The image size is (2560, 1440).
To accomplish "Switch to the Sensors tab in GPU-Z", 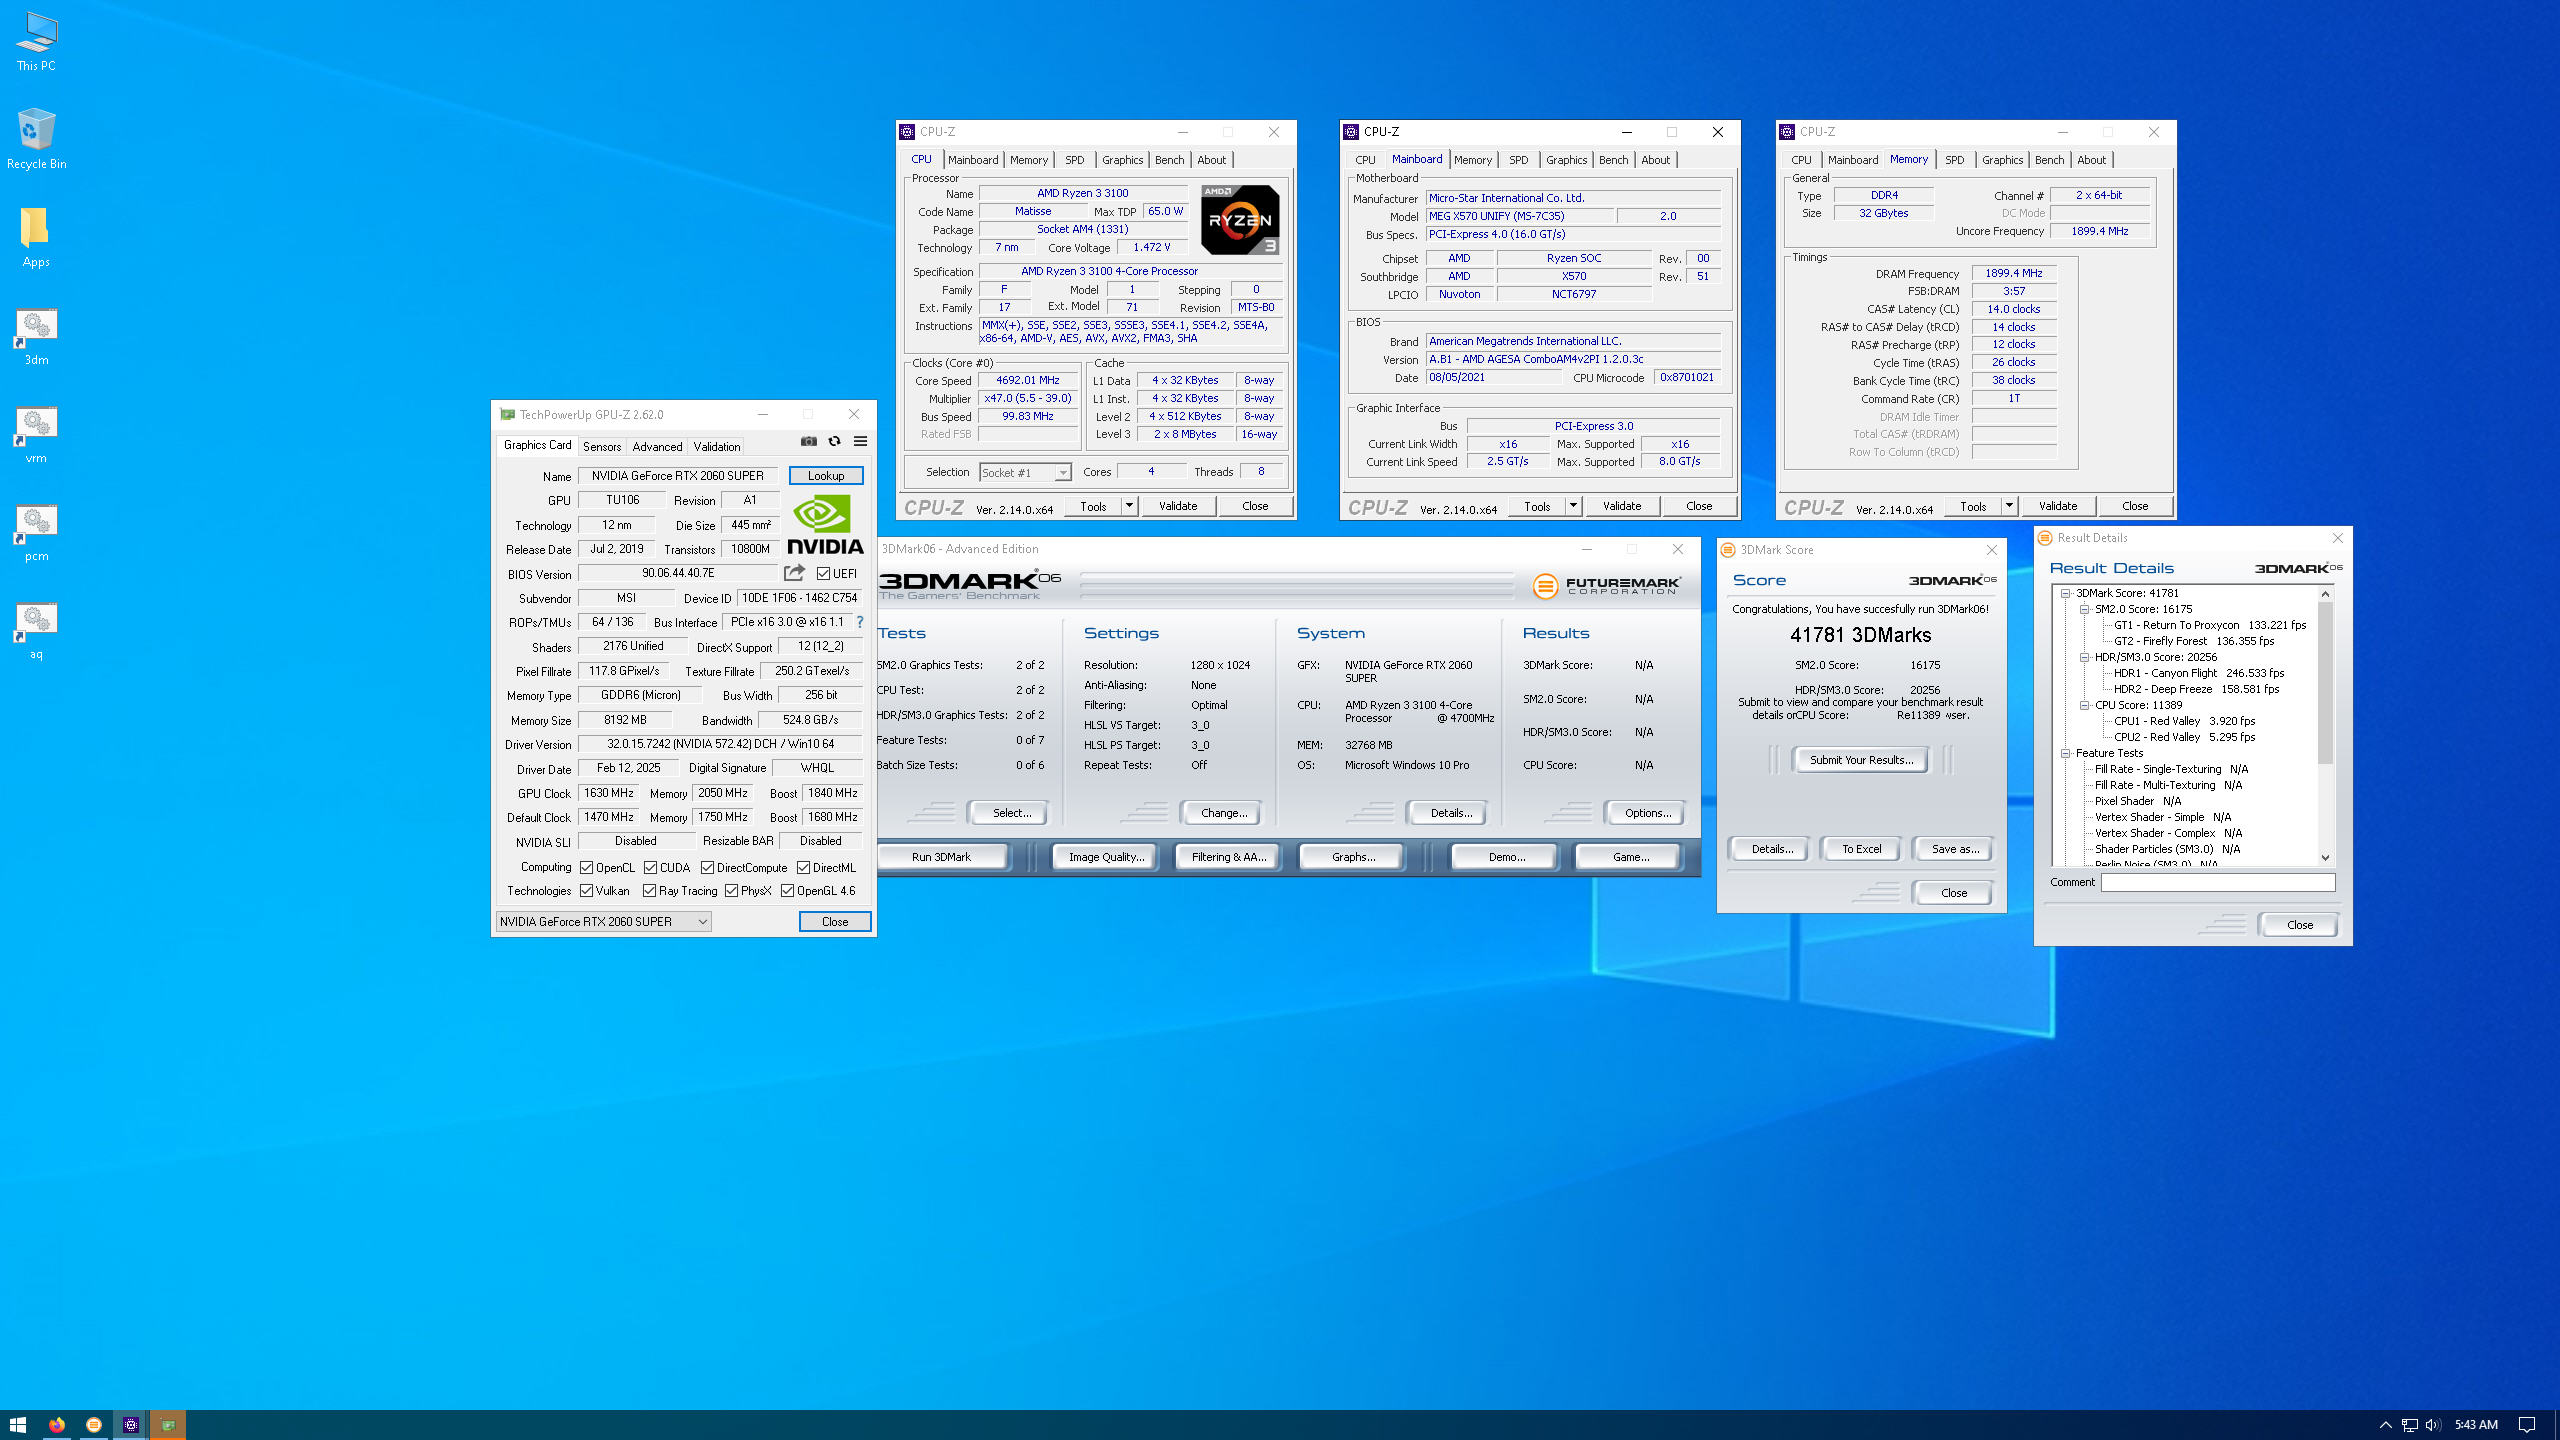I will pyautogui.click(x=602, y=446).
